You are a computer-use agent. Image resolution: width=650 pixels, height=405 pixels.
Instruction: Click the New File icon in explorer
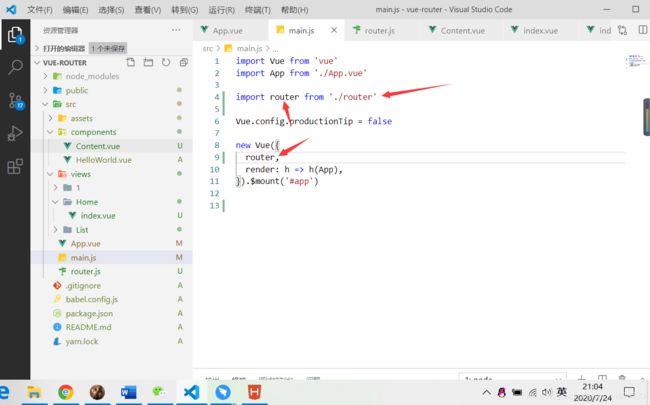tap(131, 62)
